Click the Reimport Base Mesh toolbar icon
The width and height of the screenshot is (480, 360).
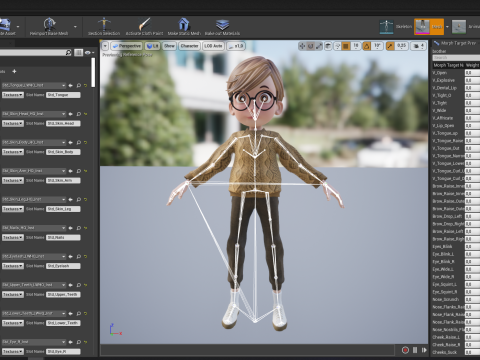pyautogui.click(x=49, y=24)
